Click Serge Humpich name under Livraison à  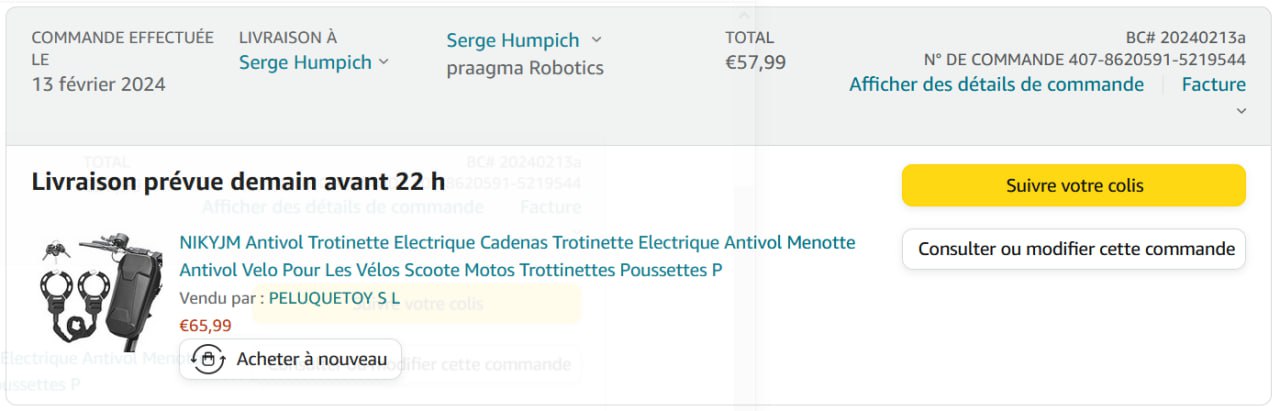pos(304,62)
